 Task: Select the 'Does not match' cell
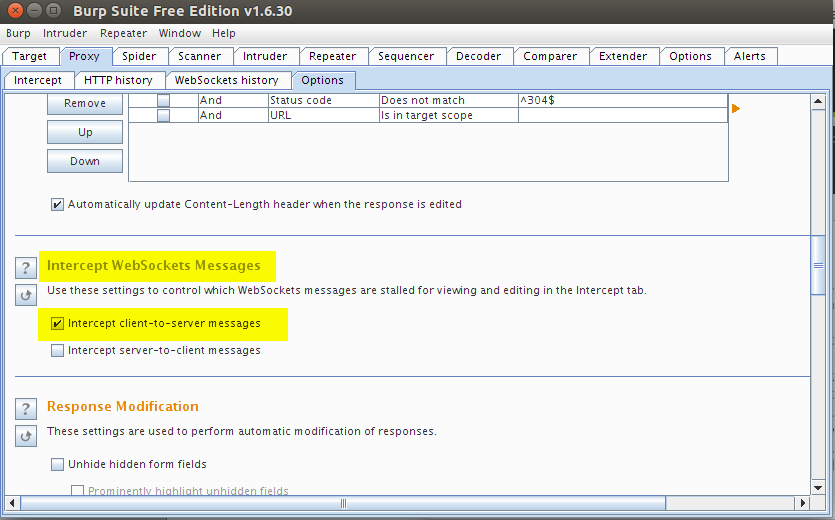pos(448,100)
